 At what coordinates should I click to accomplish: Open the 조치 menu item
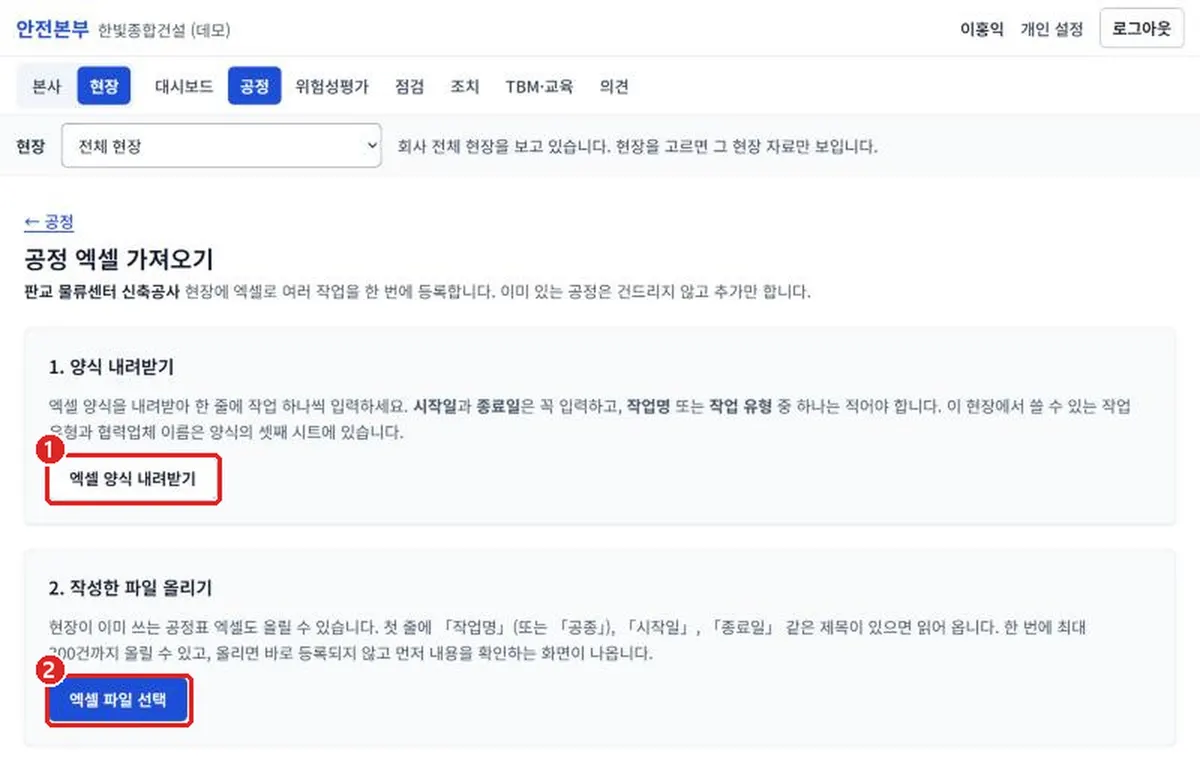464,87
